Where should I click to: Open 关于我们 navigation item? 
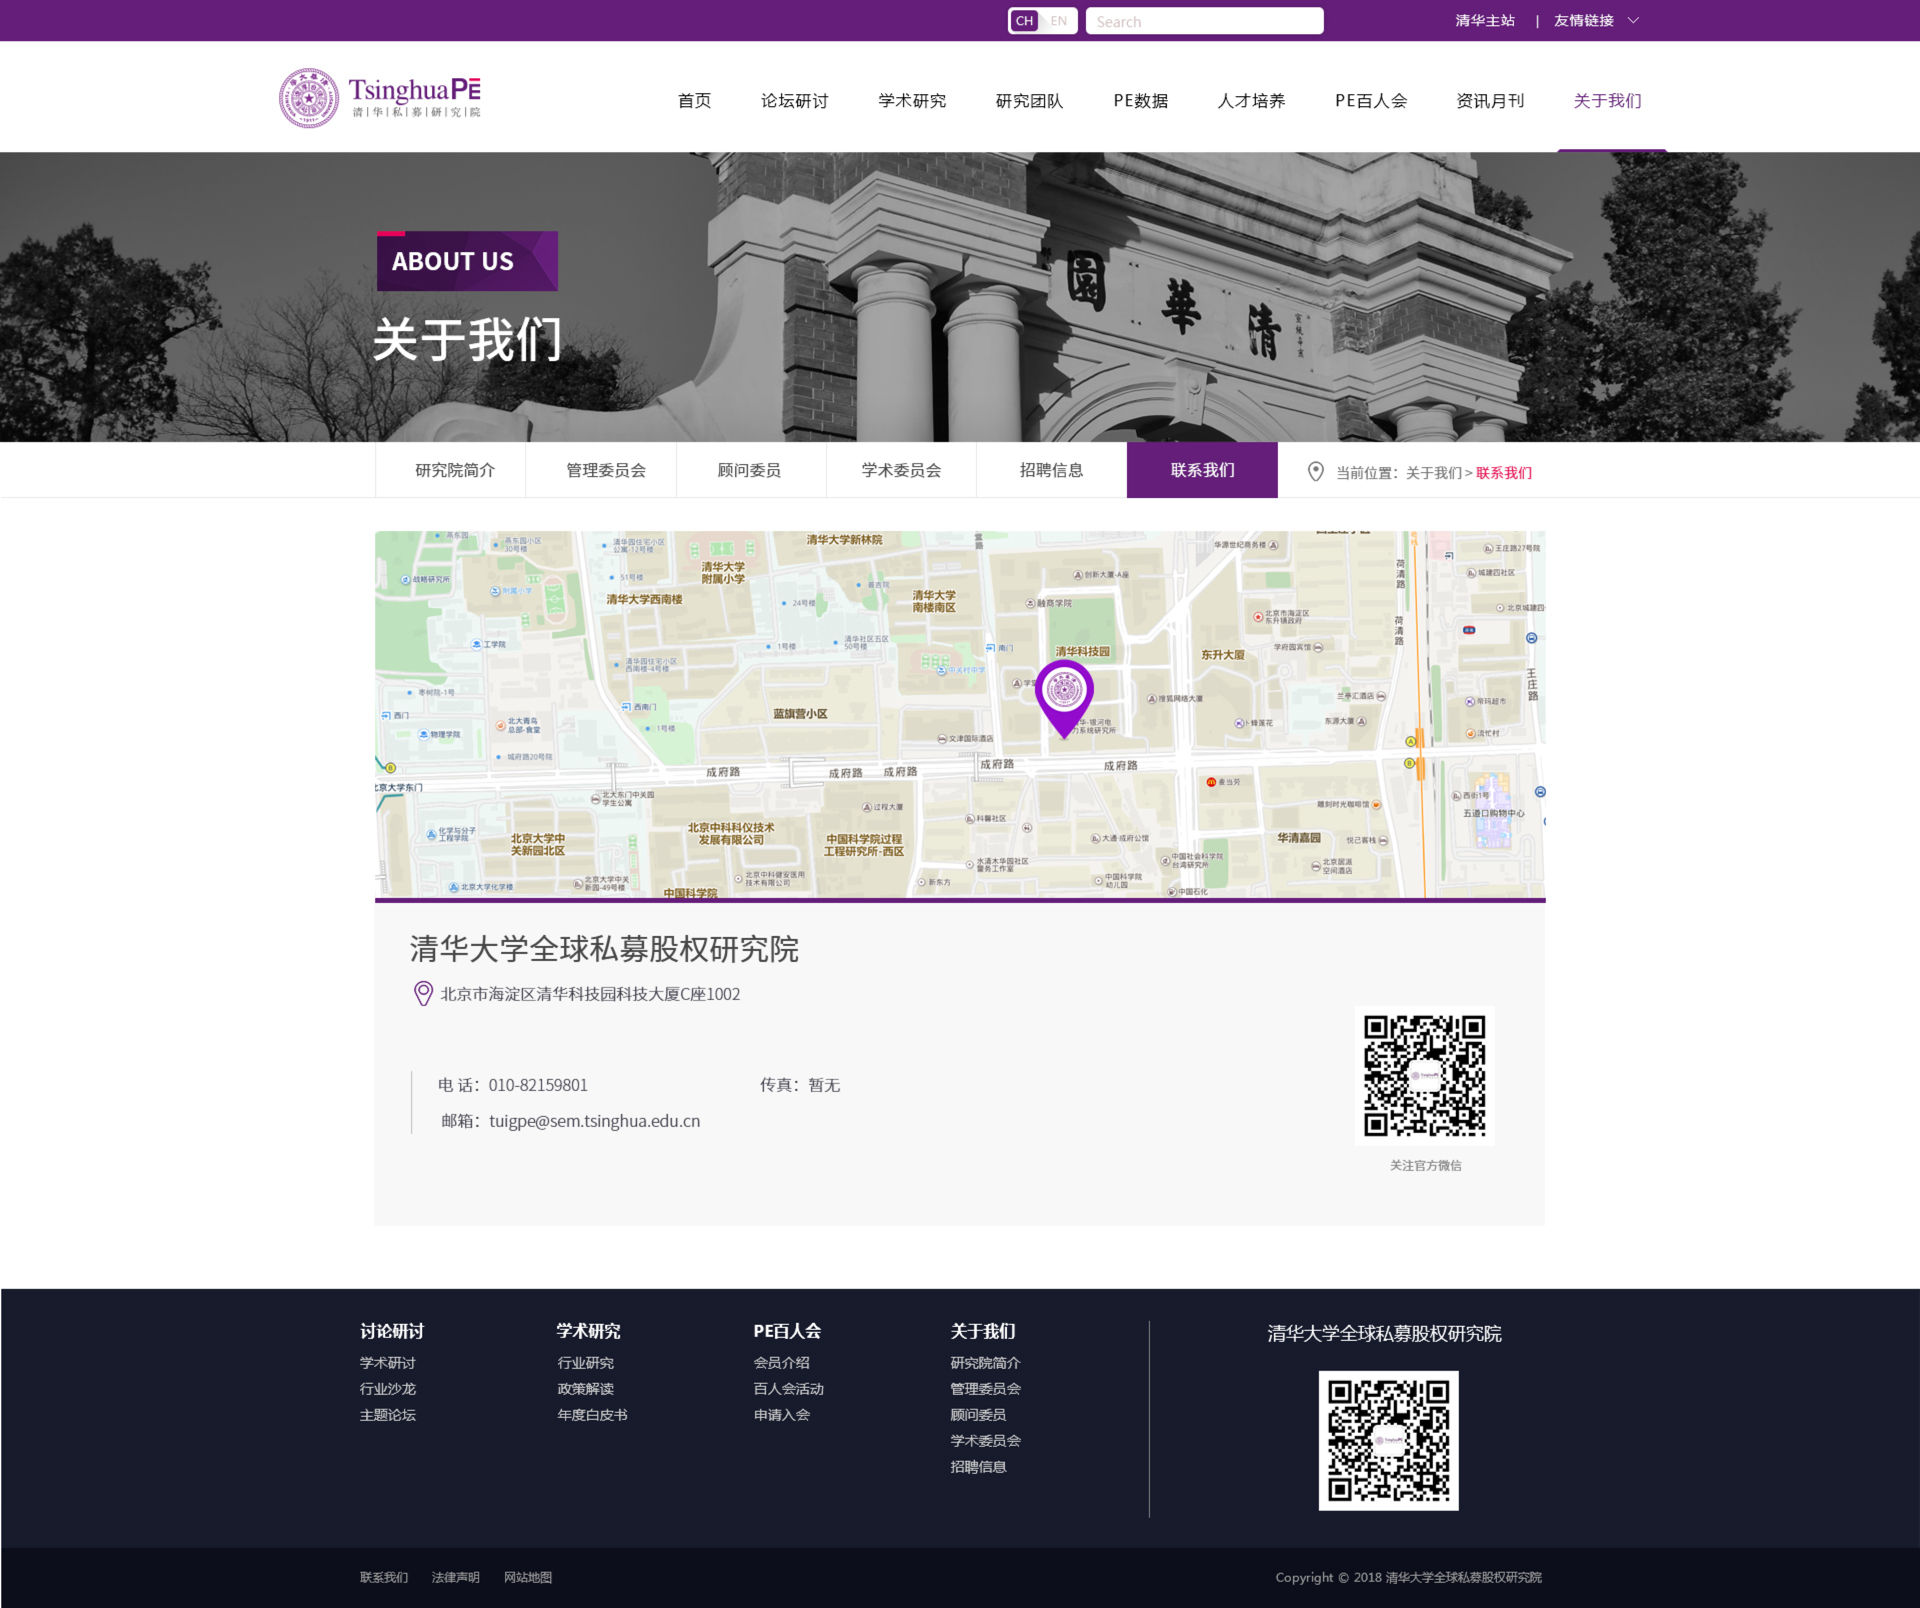[1607, 101]
